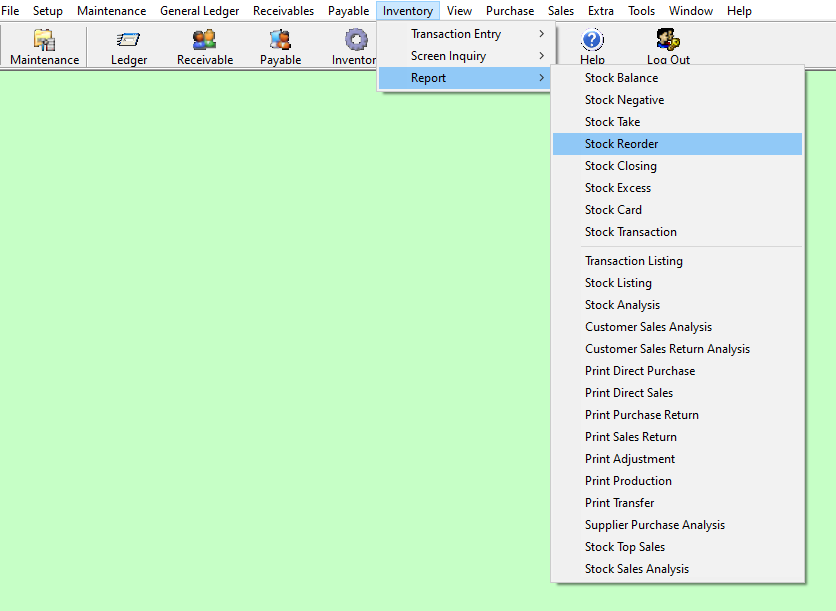This screenshot has height=611, width=836.
Task: Choose Stock Excess report
Action: coord(677,188)
